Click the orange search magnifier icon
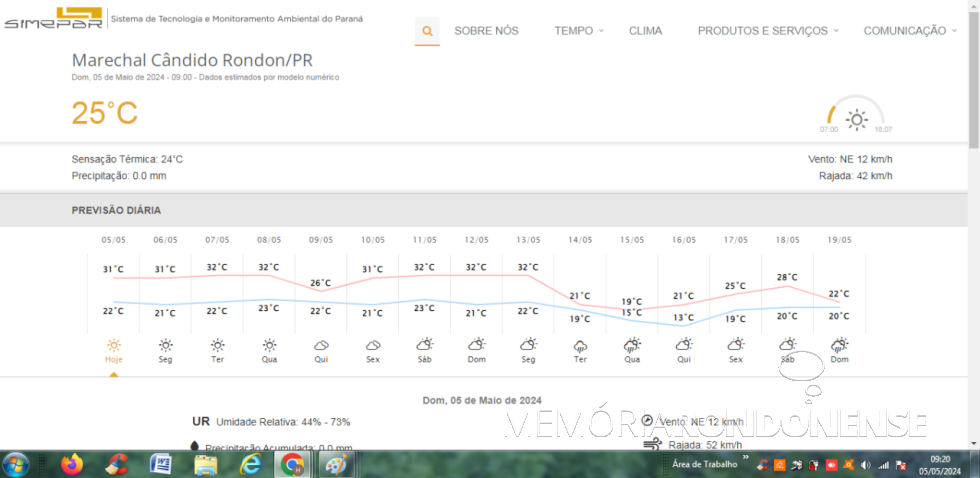 point(427,31)
